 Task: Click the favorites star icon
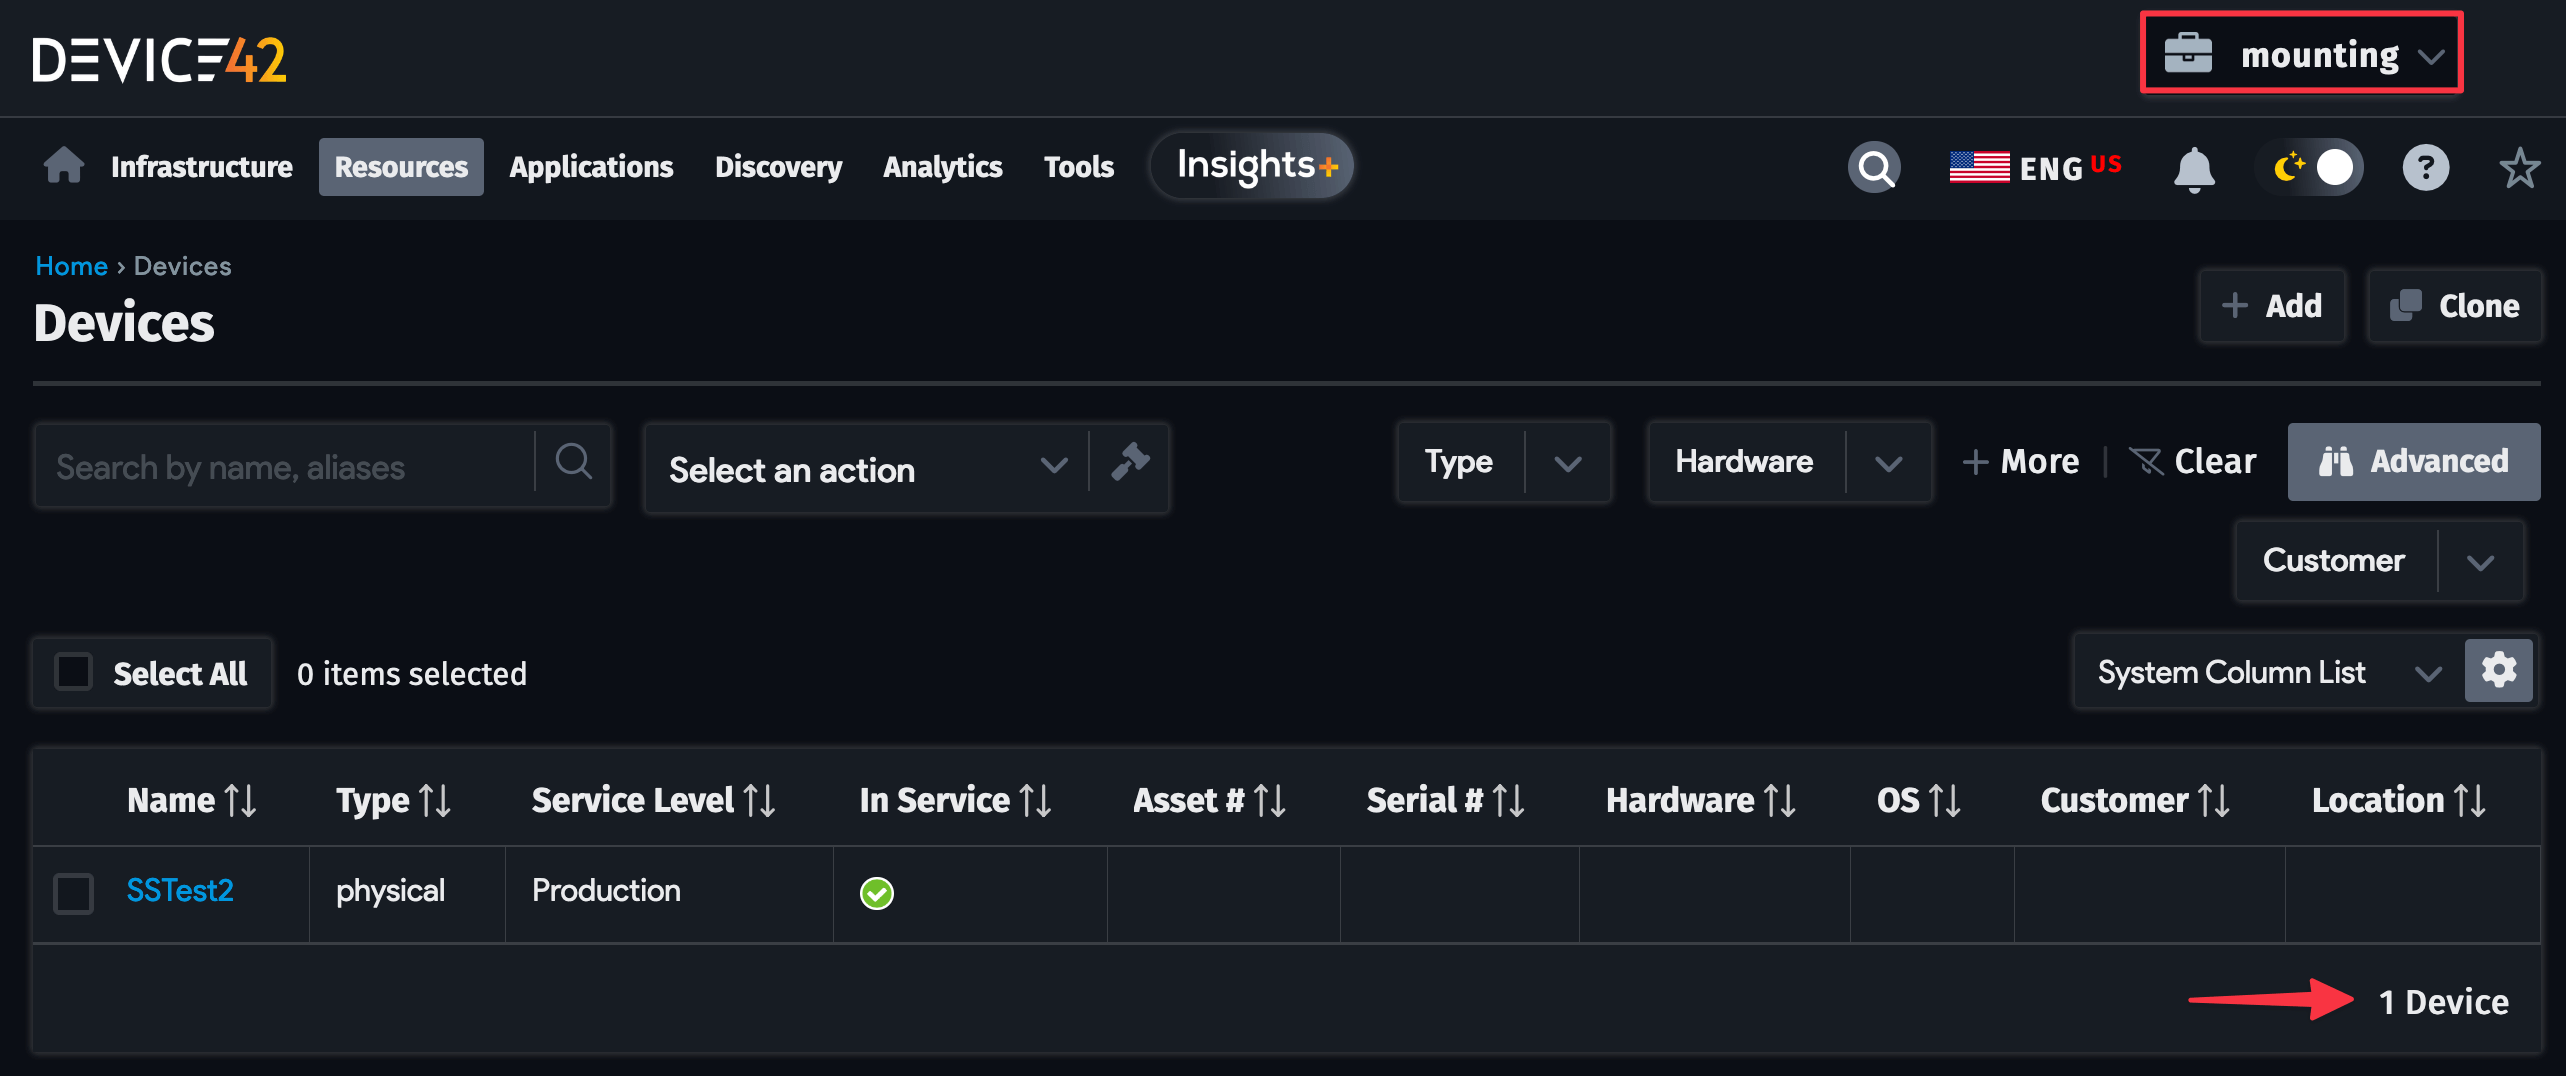click(x=2521, y=167)
